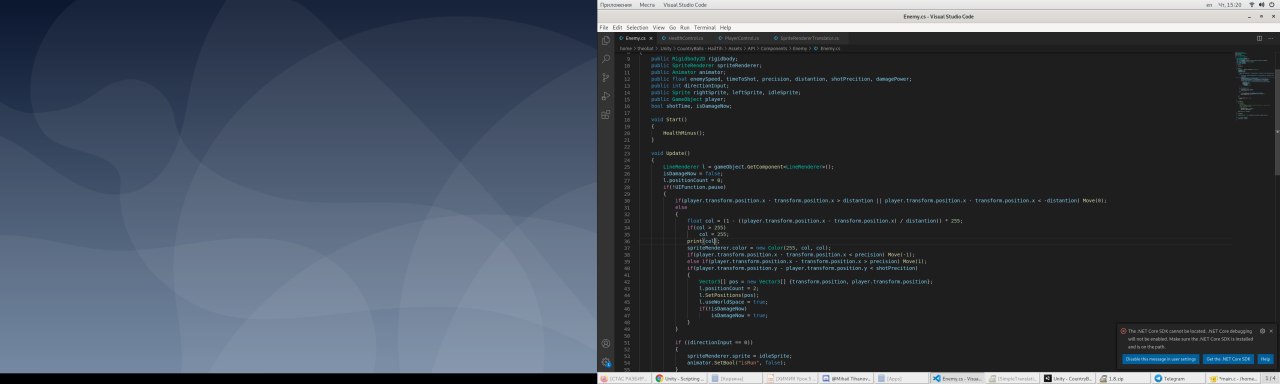The image size is (1280, 384).
Task: Click the SimpleTranslati... taskbar entry
Action: [x=1012, y=379]
